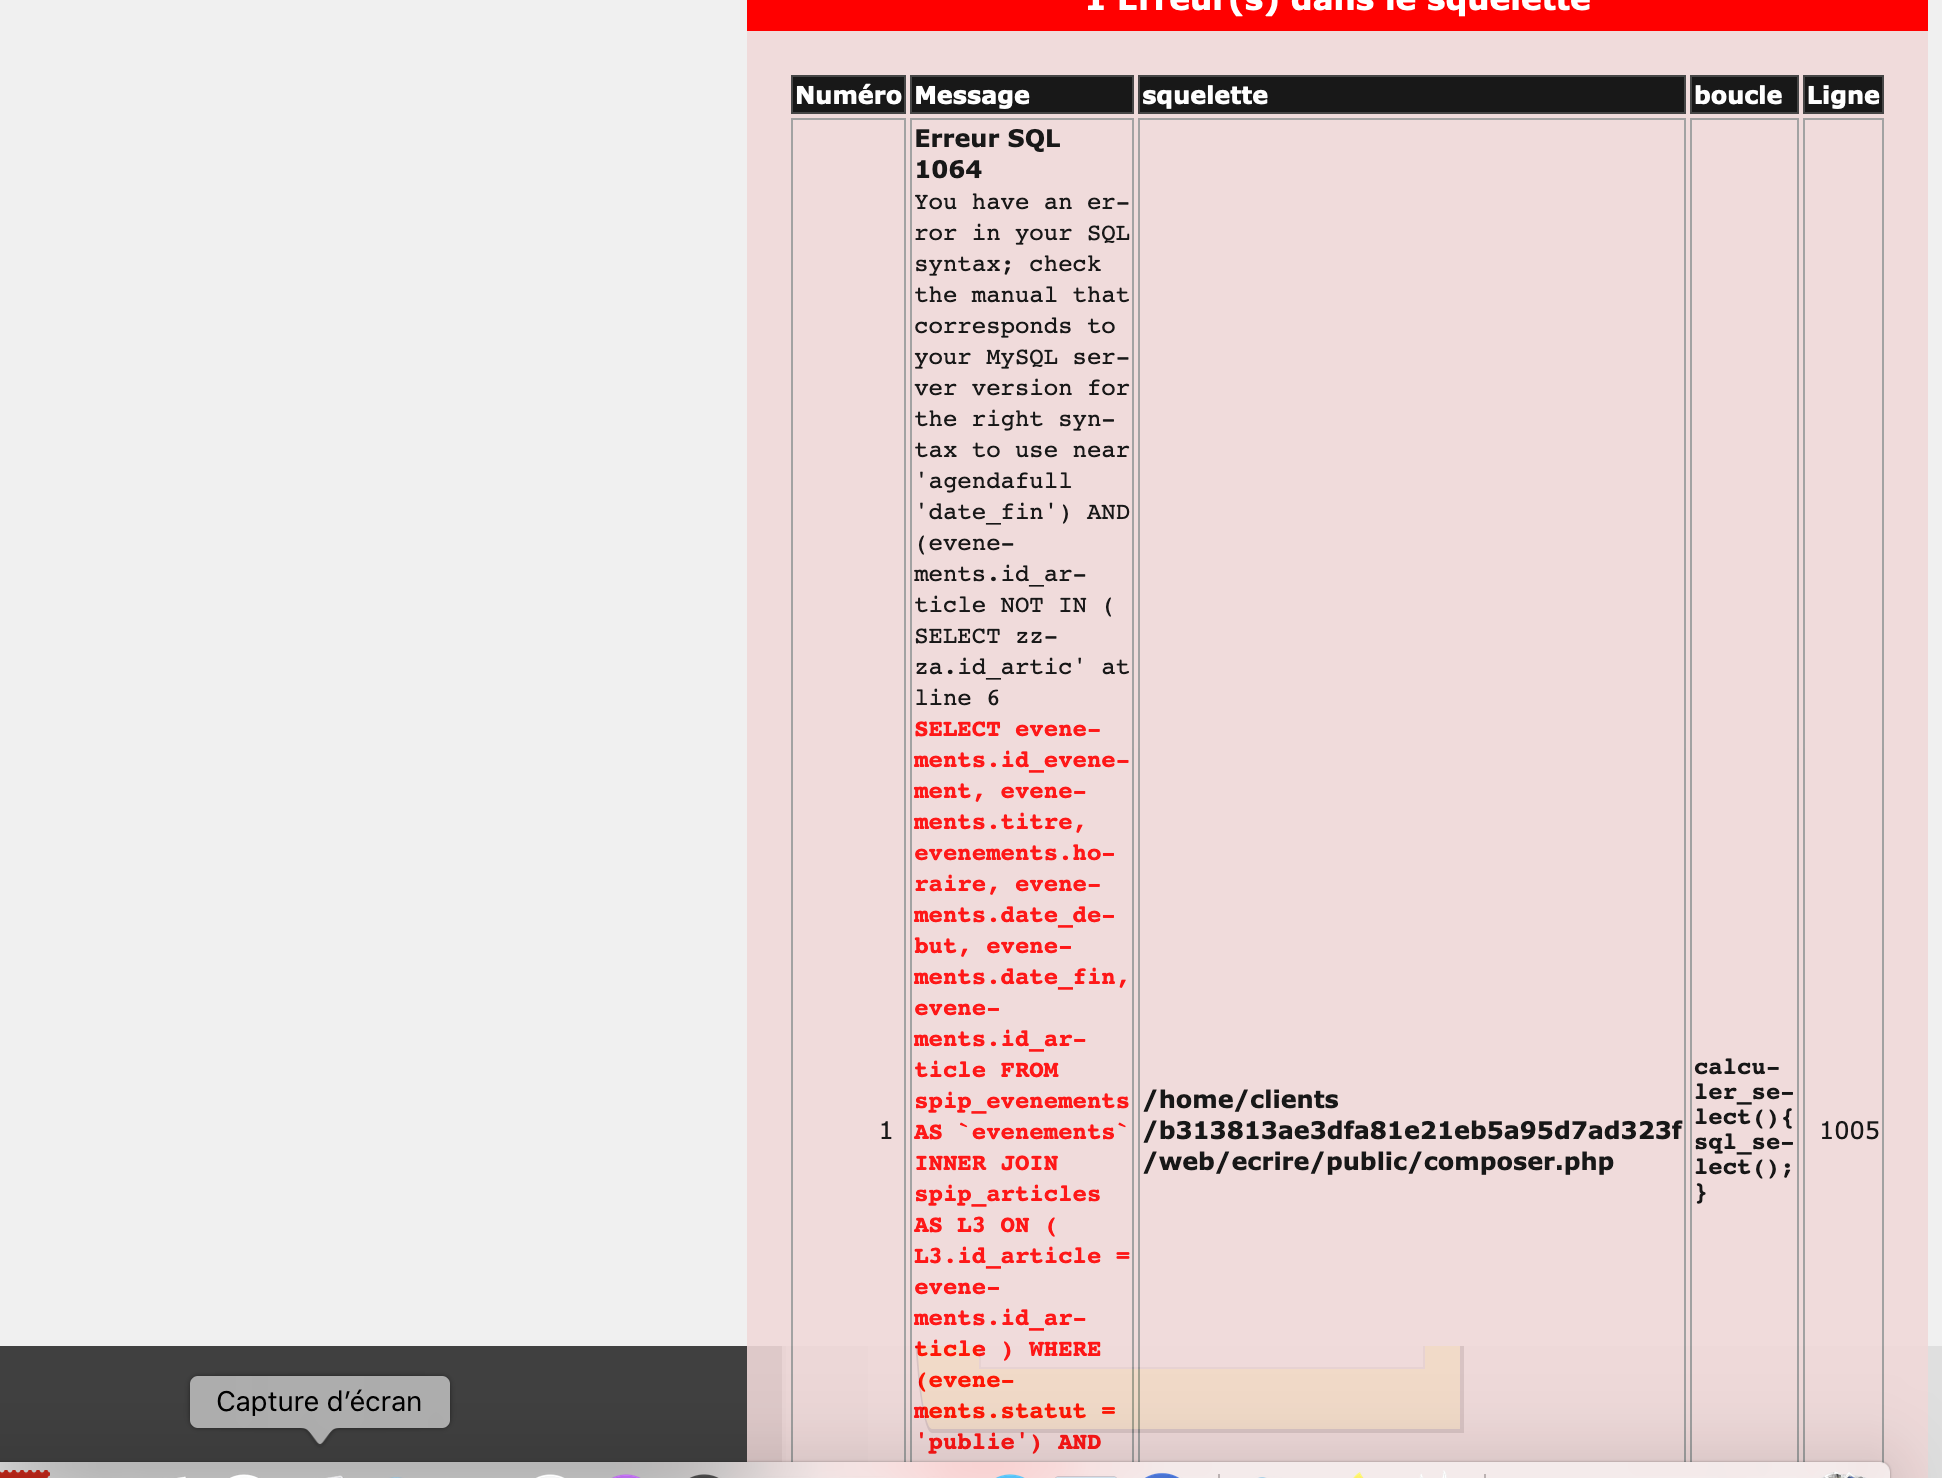Click the boucle column header

1744,95
